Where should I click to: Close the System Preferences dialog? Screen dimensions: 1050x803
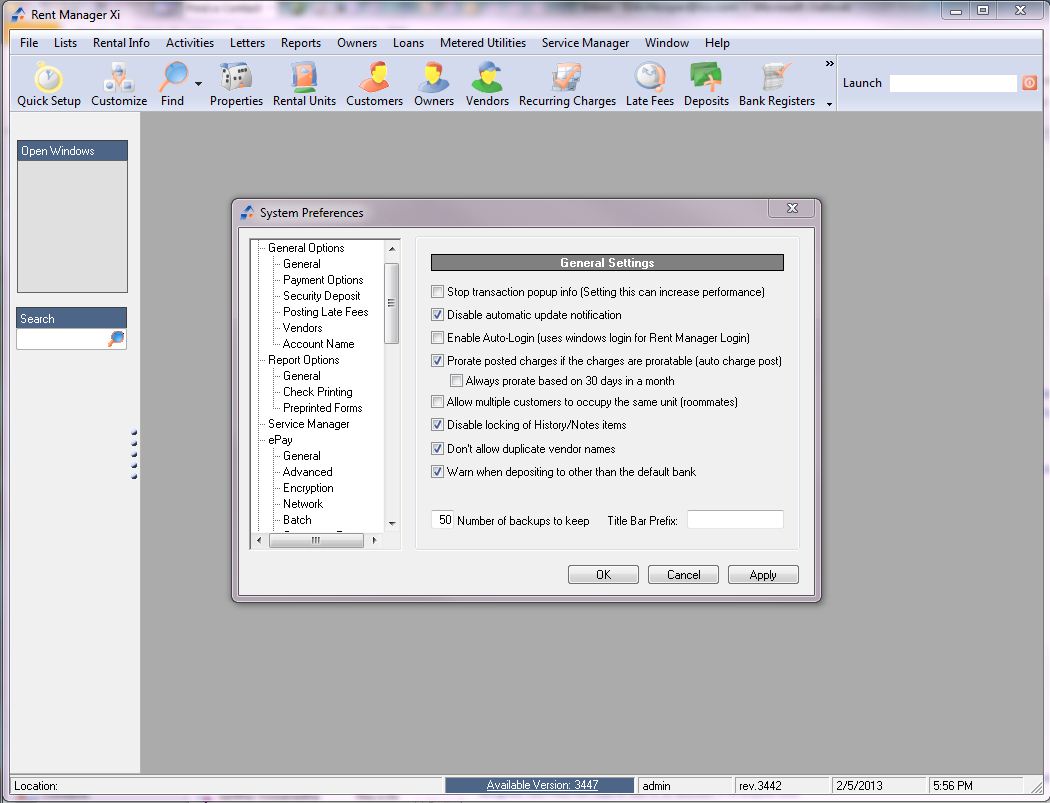pyautogui.click(x=792, y=208)
